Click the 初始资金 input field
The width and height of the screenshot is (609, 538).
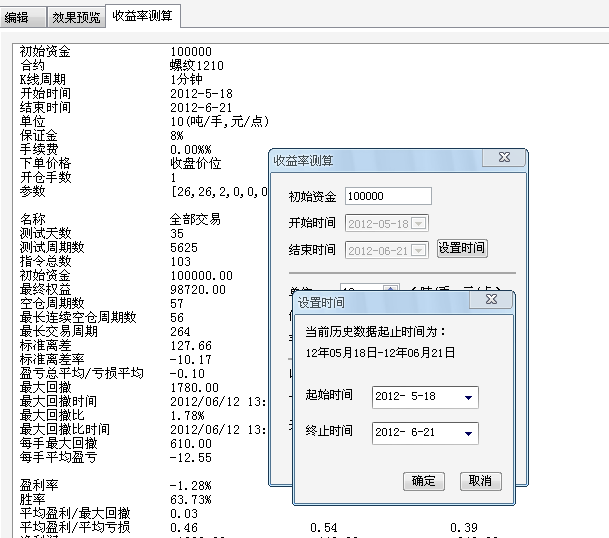click(388, 197)
